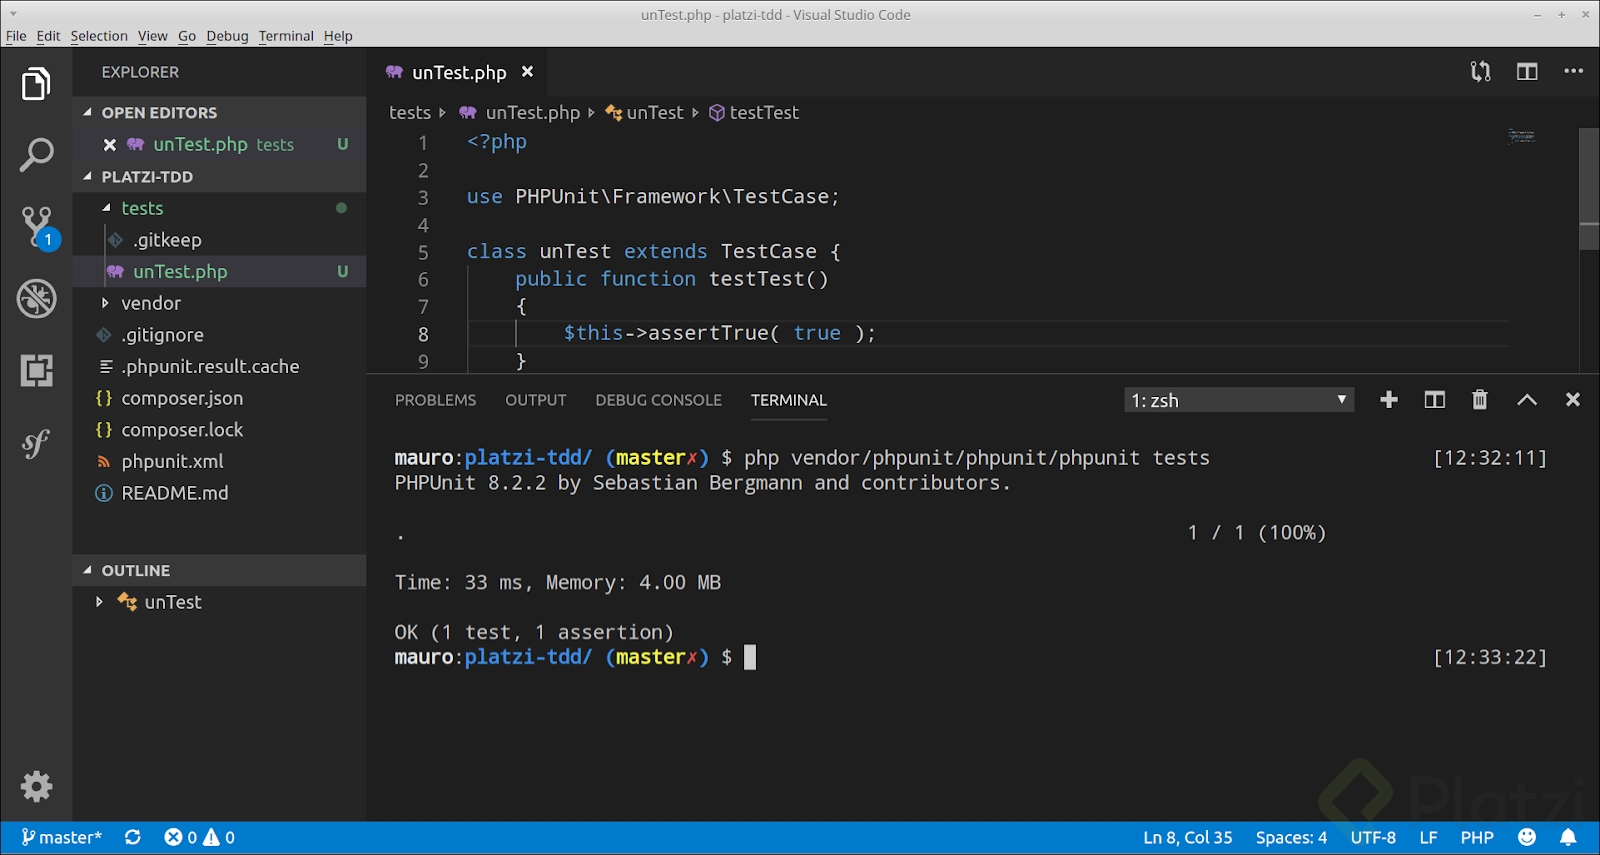
Task: Collapse the OPEN EDITORS section
Action: tap(219, 113)
